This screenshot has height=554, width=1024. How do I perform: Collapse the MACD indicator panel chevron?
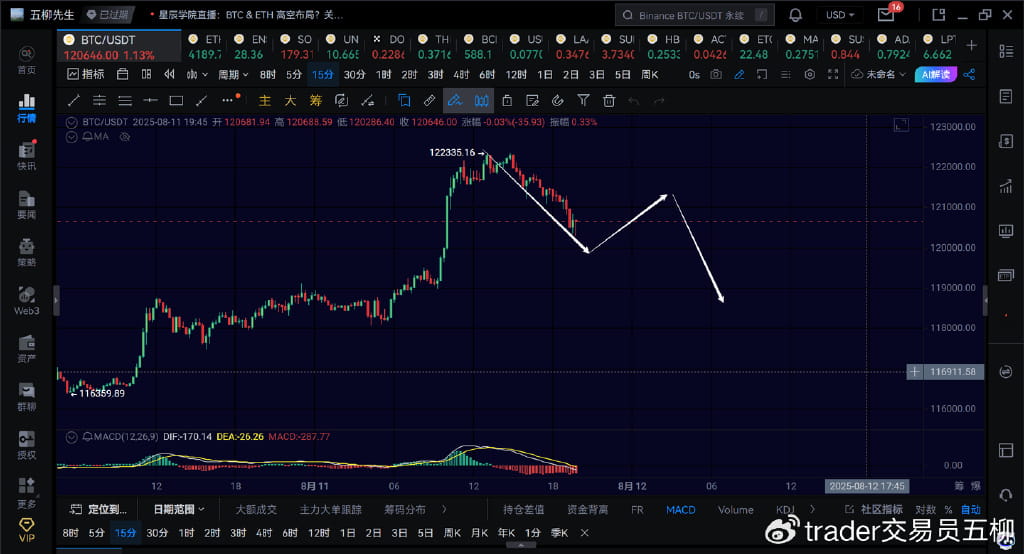pyautogui.click(x=71, y=436)
